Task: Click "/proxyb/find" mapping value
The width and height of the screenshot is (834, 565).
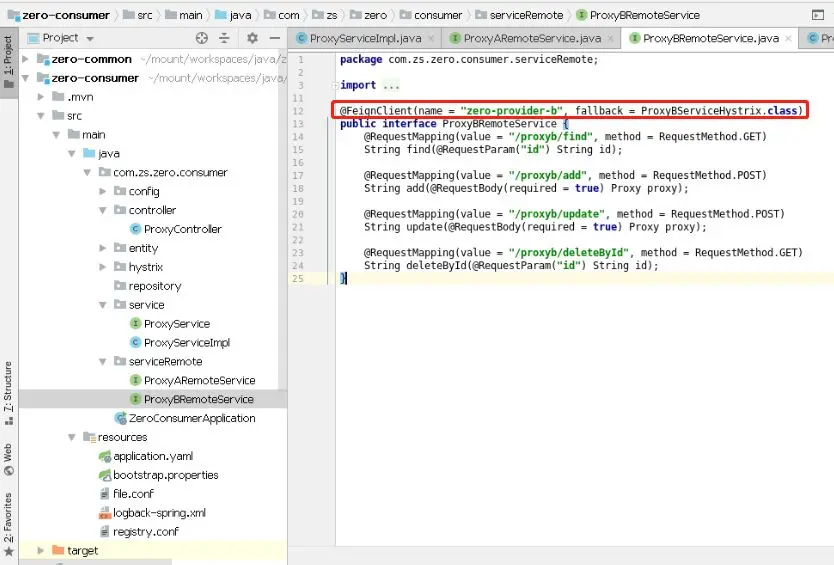Action: tap(553, 137)
